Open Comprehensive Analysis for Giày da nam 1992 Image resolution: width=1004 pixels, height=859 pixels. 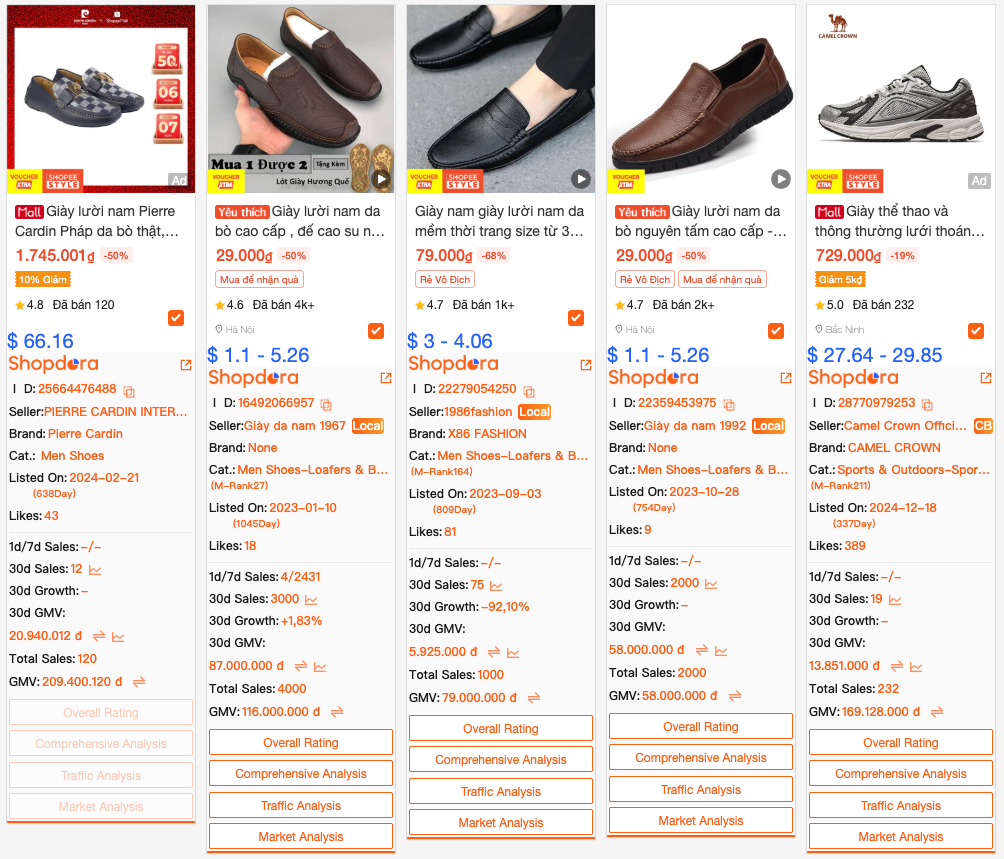click(700, 758)
